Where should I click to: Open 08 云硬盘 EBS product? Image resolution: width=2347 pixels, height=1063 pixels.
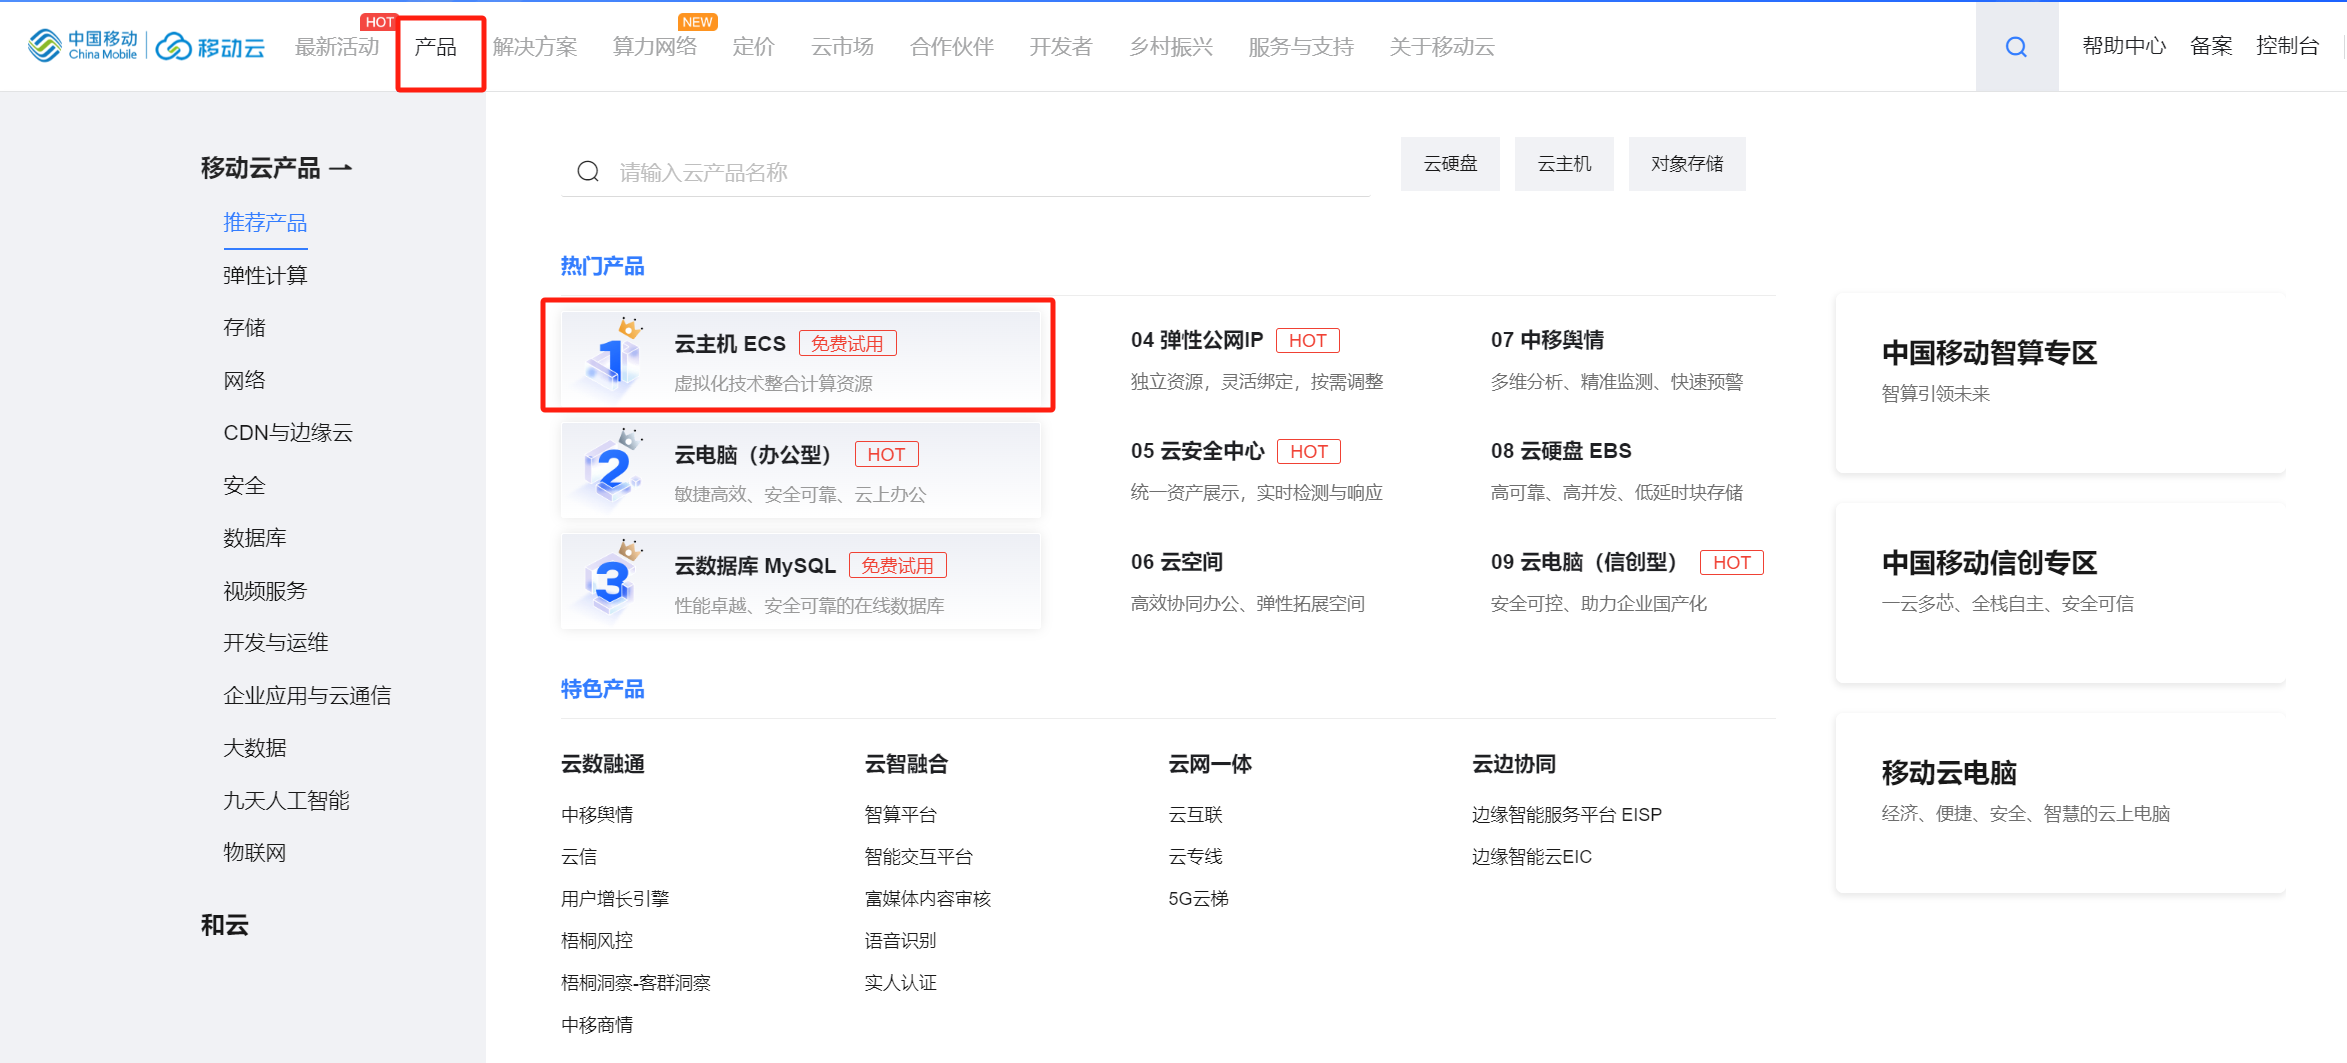pyautogui.click(x=1561, y=451)
